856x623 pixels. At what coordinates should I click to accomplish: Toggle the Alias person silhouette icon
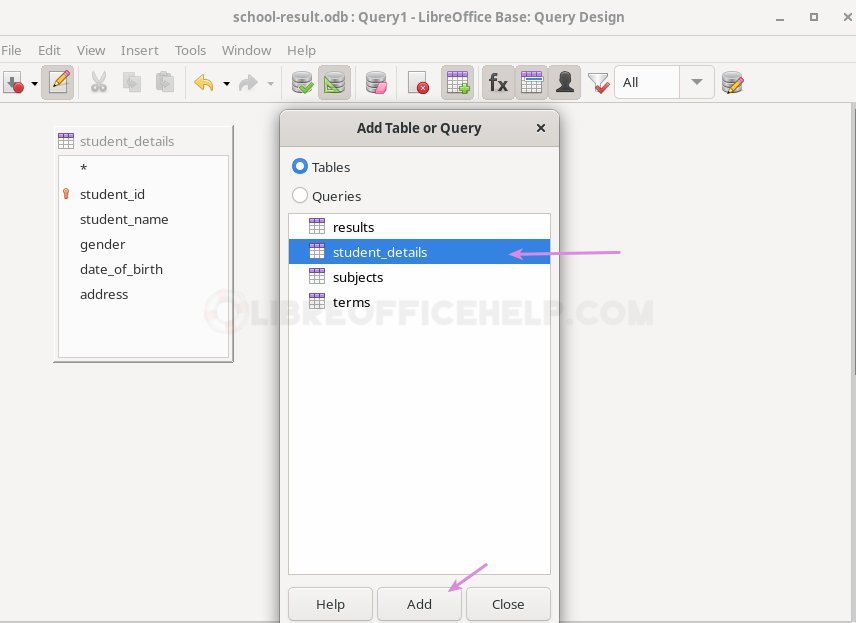point(565,82)
